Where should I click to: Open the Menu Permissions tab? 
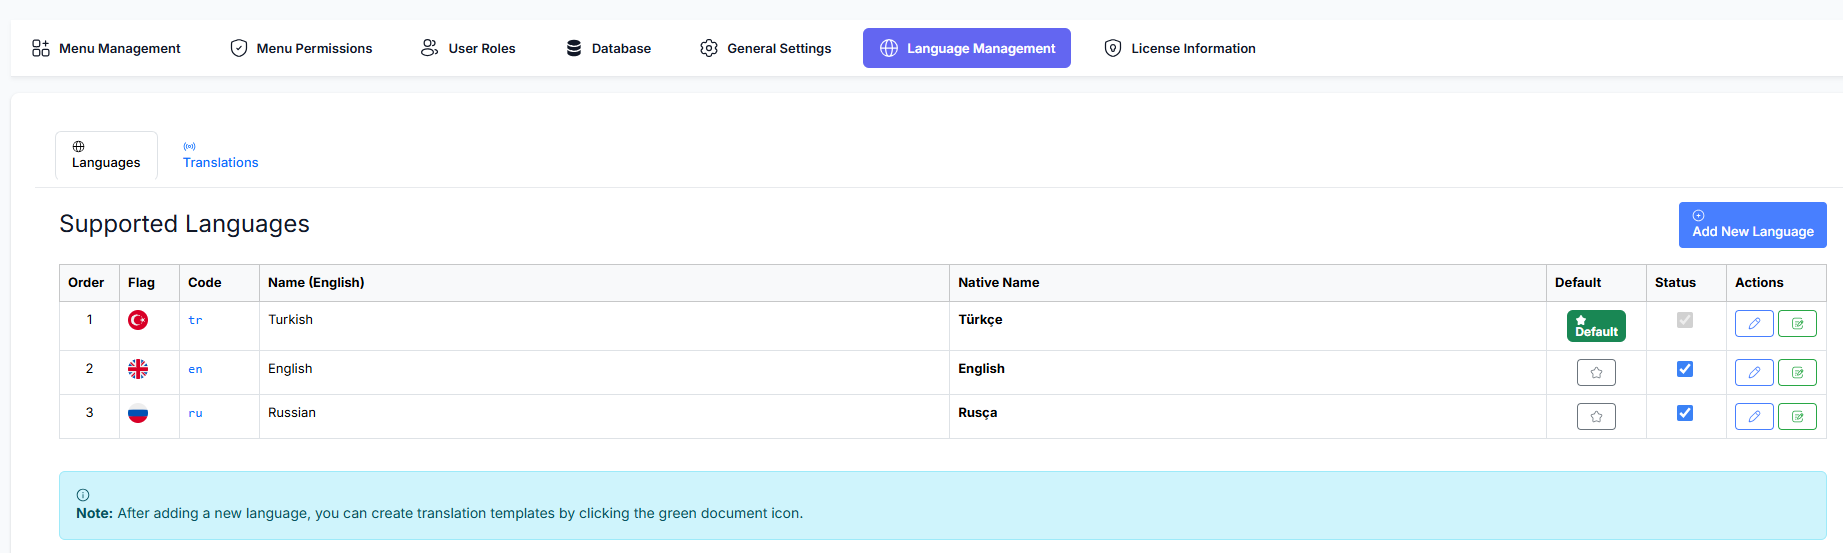pyautogui.click(x=301, y=48)
